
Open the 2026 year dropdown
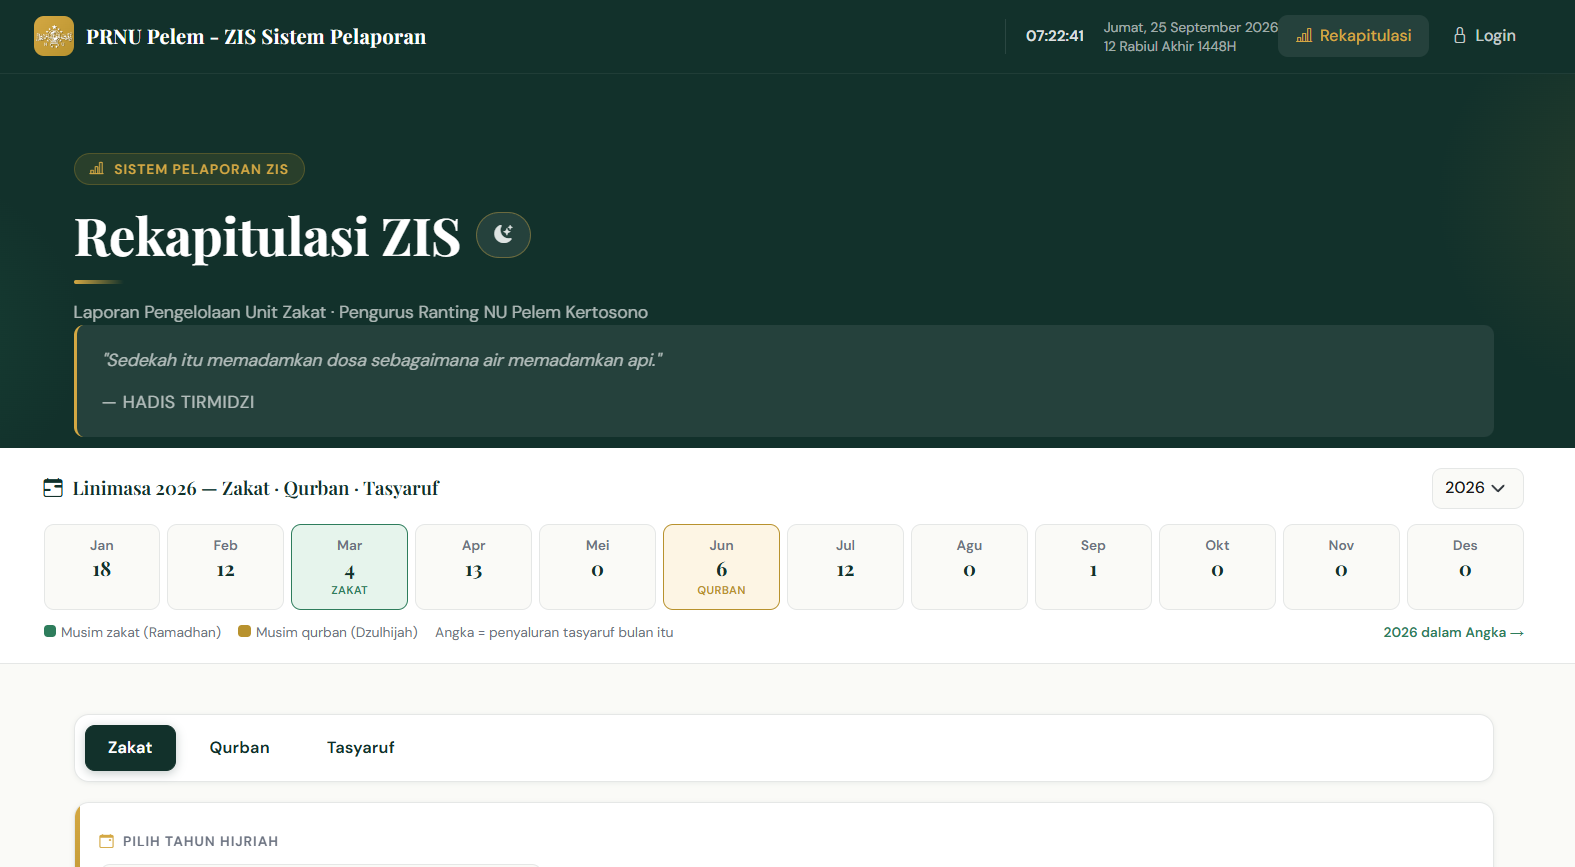[x=1477, y=488]
